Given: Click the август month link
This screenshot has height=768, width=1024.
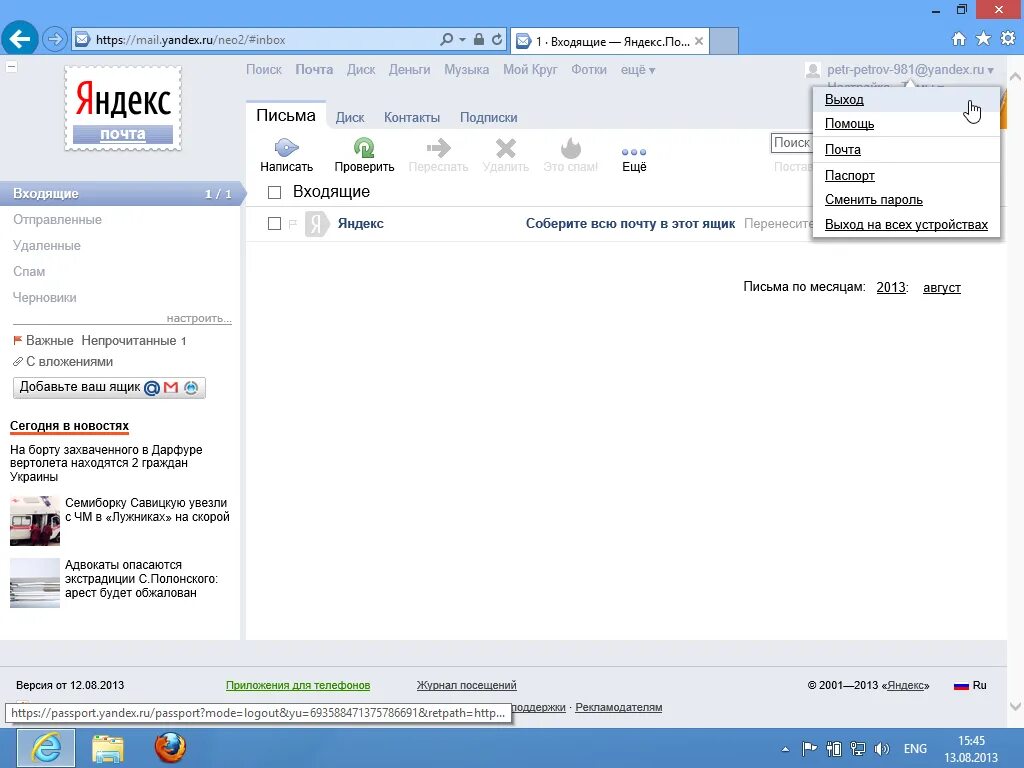Looking at the screenshot, I should (942, 287).
